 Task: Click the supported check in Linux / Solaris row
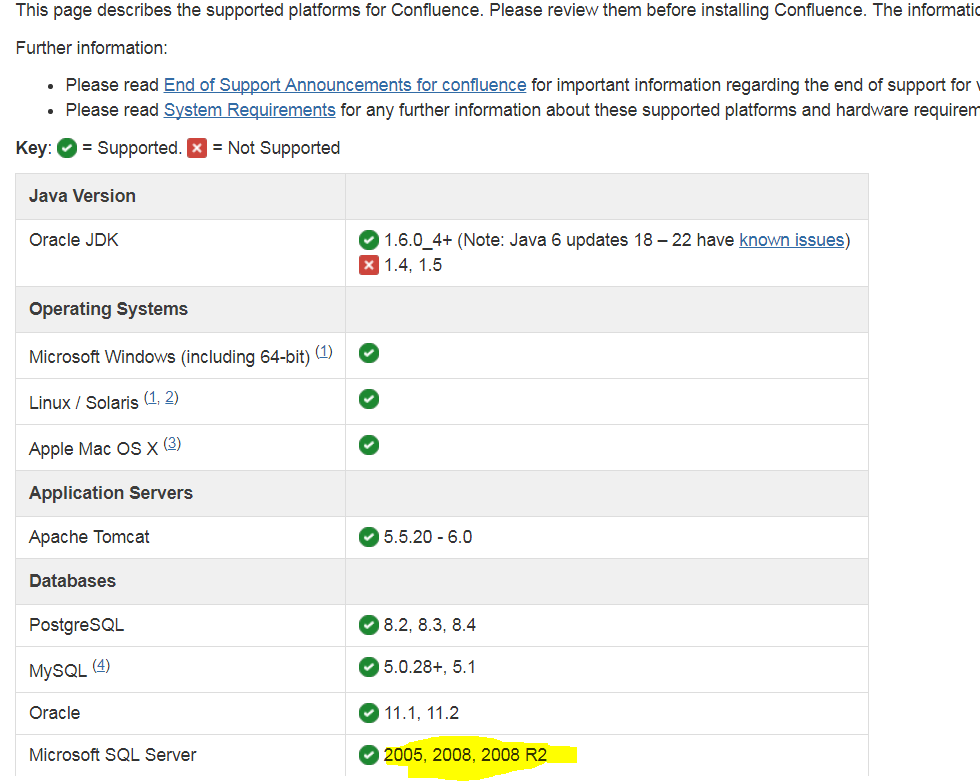[369, 399]
